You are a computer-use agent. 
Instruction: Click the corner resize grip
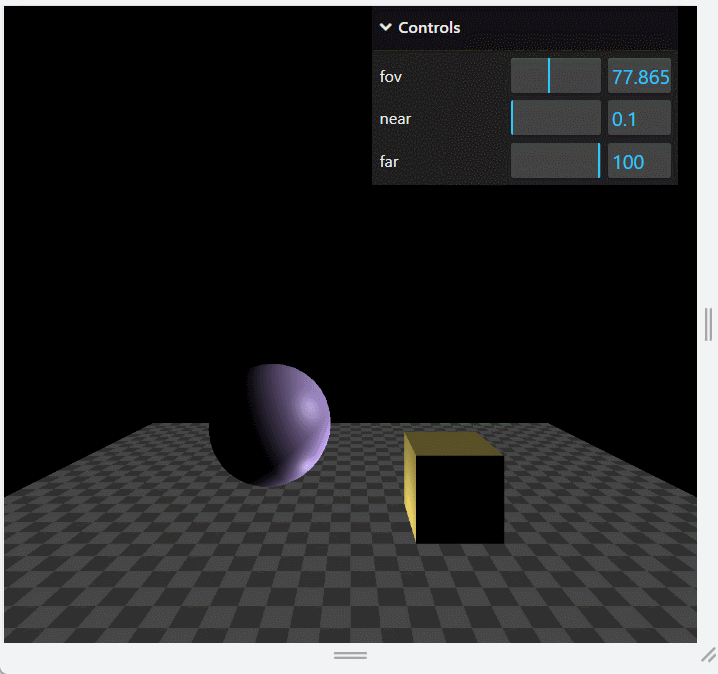(708, 655)
